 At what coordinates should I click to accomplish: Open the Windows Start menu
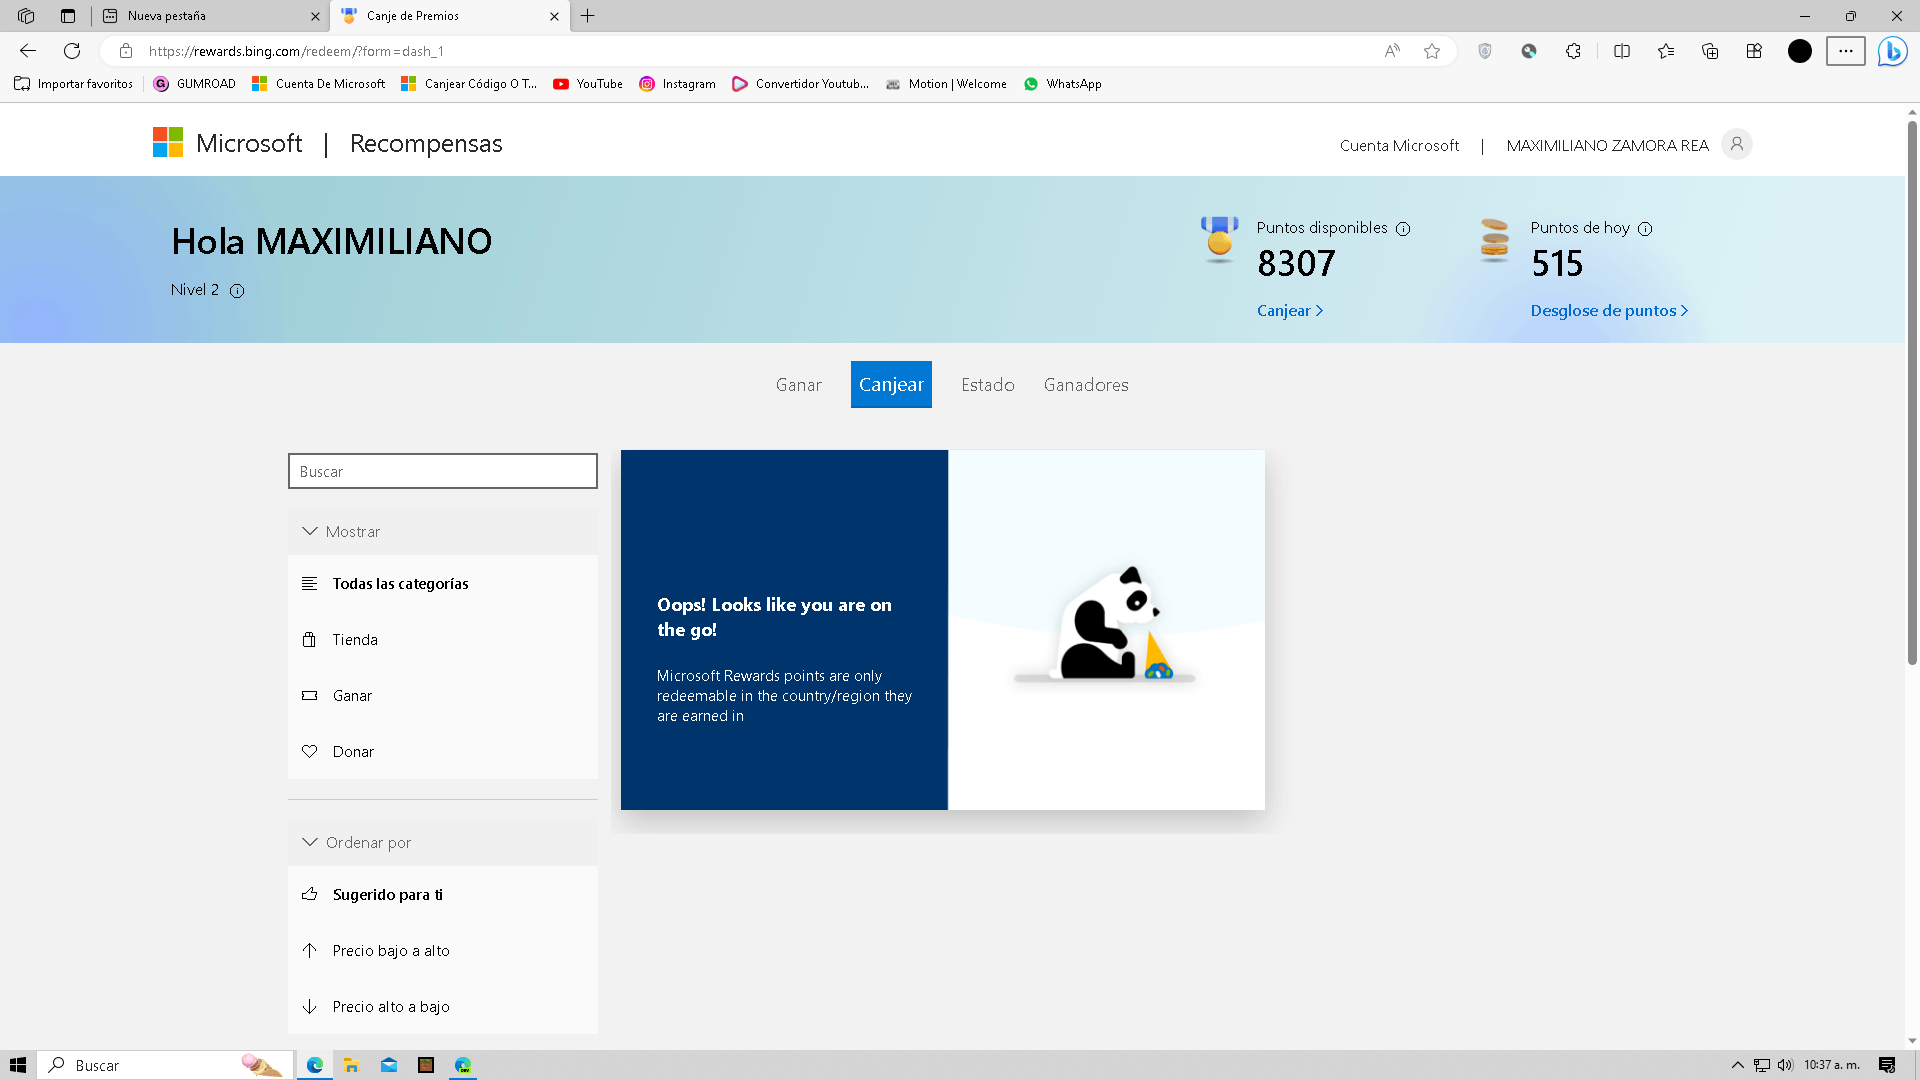[18, 1065]
